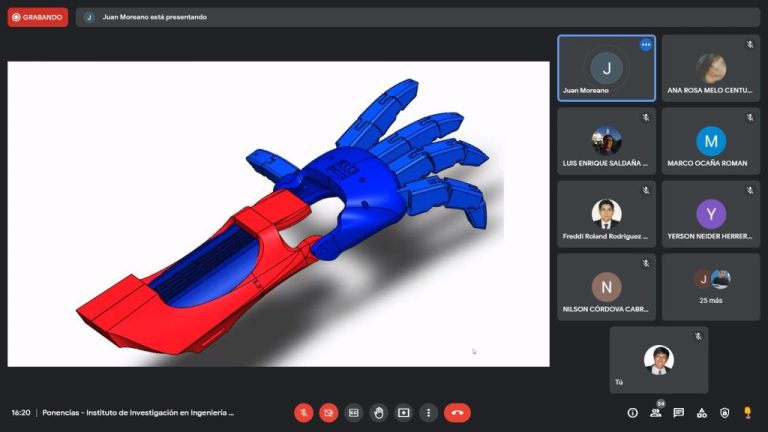Toggle closed captions button

(354, 412)
